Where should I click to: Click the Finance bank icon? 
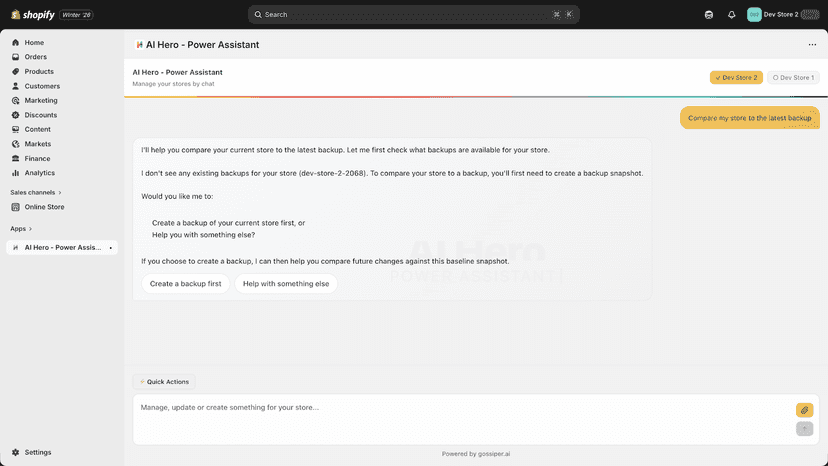[15, 159]
